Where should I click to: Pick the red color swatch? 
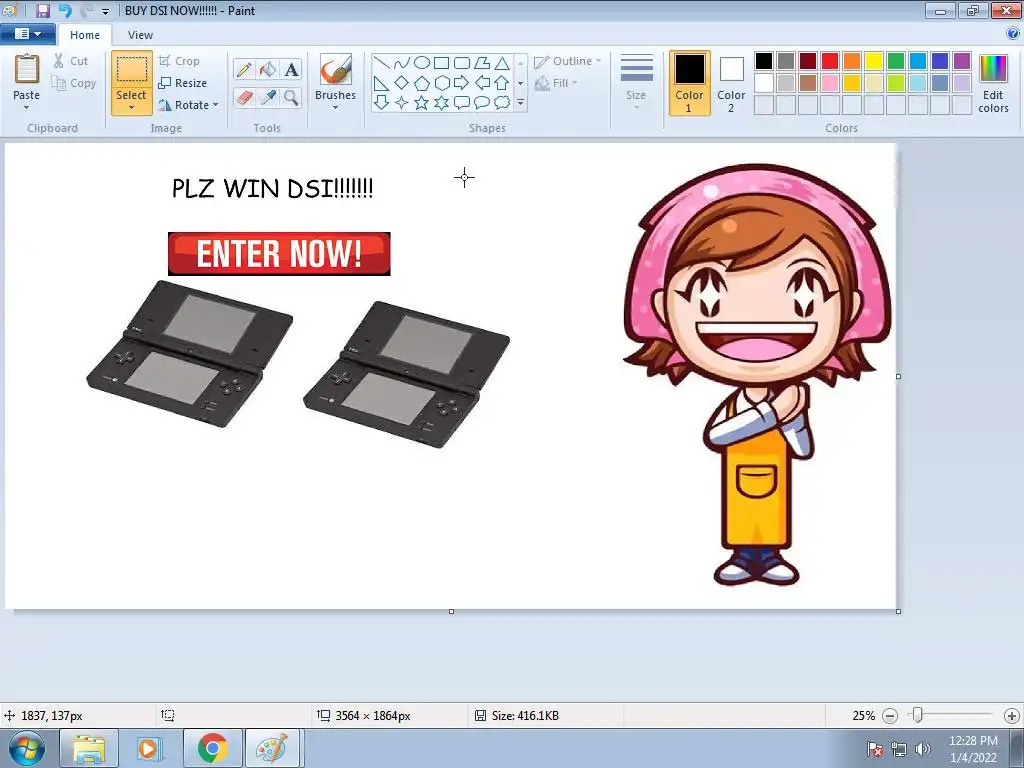coord(830,61)
